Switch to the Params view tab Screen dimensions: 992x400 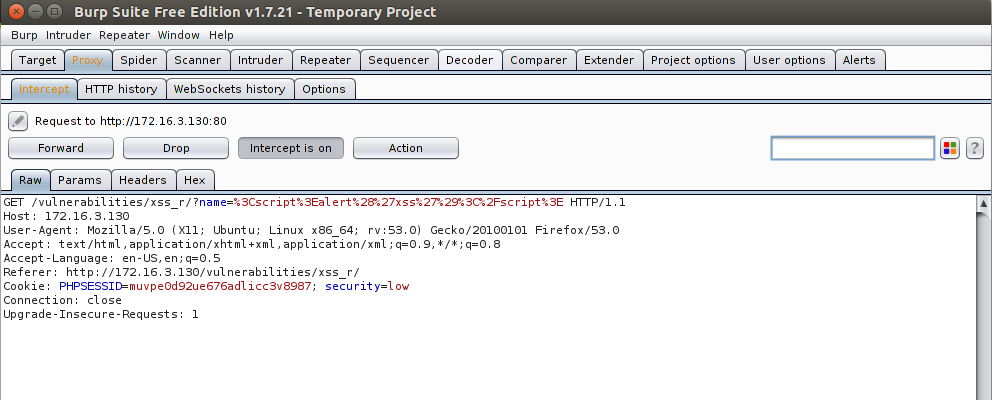80,180
